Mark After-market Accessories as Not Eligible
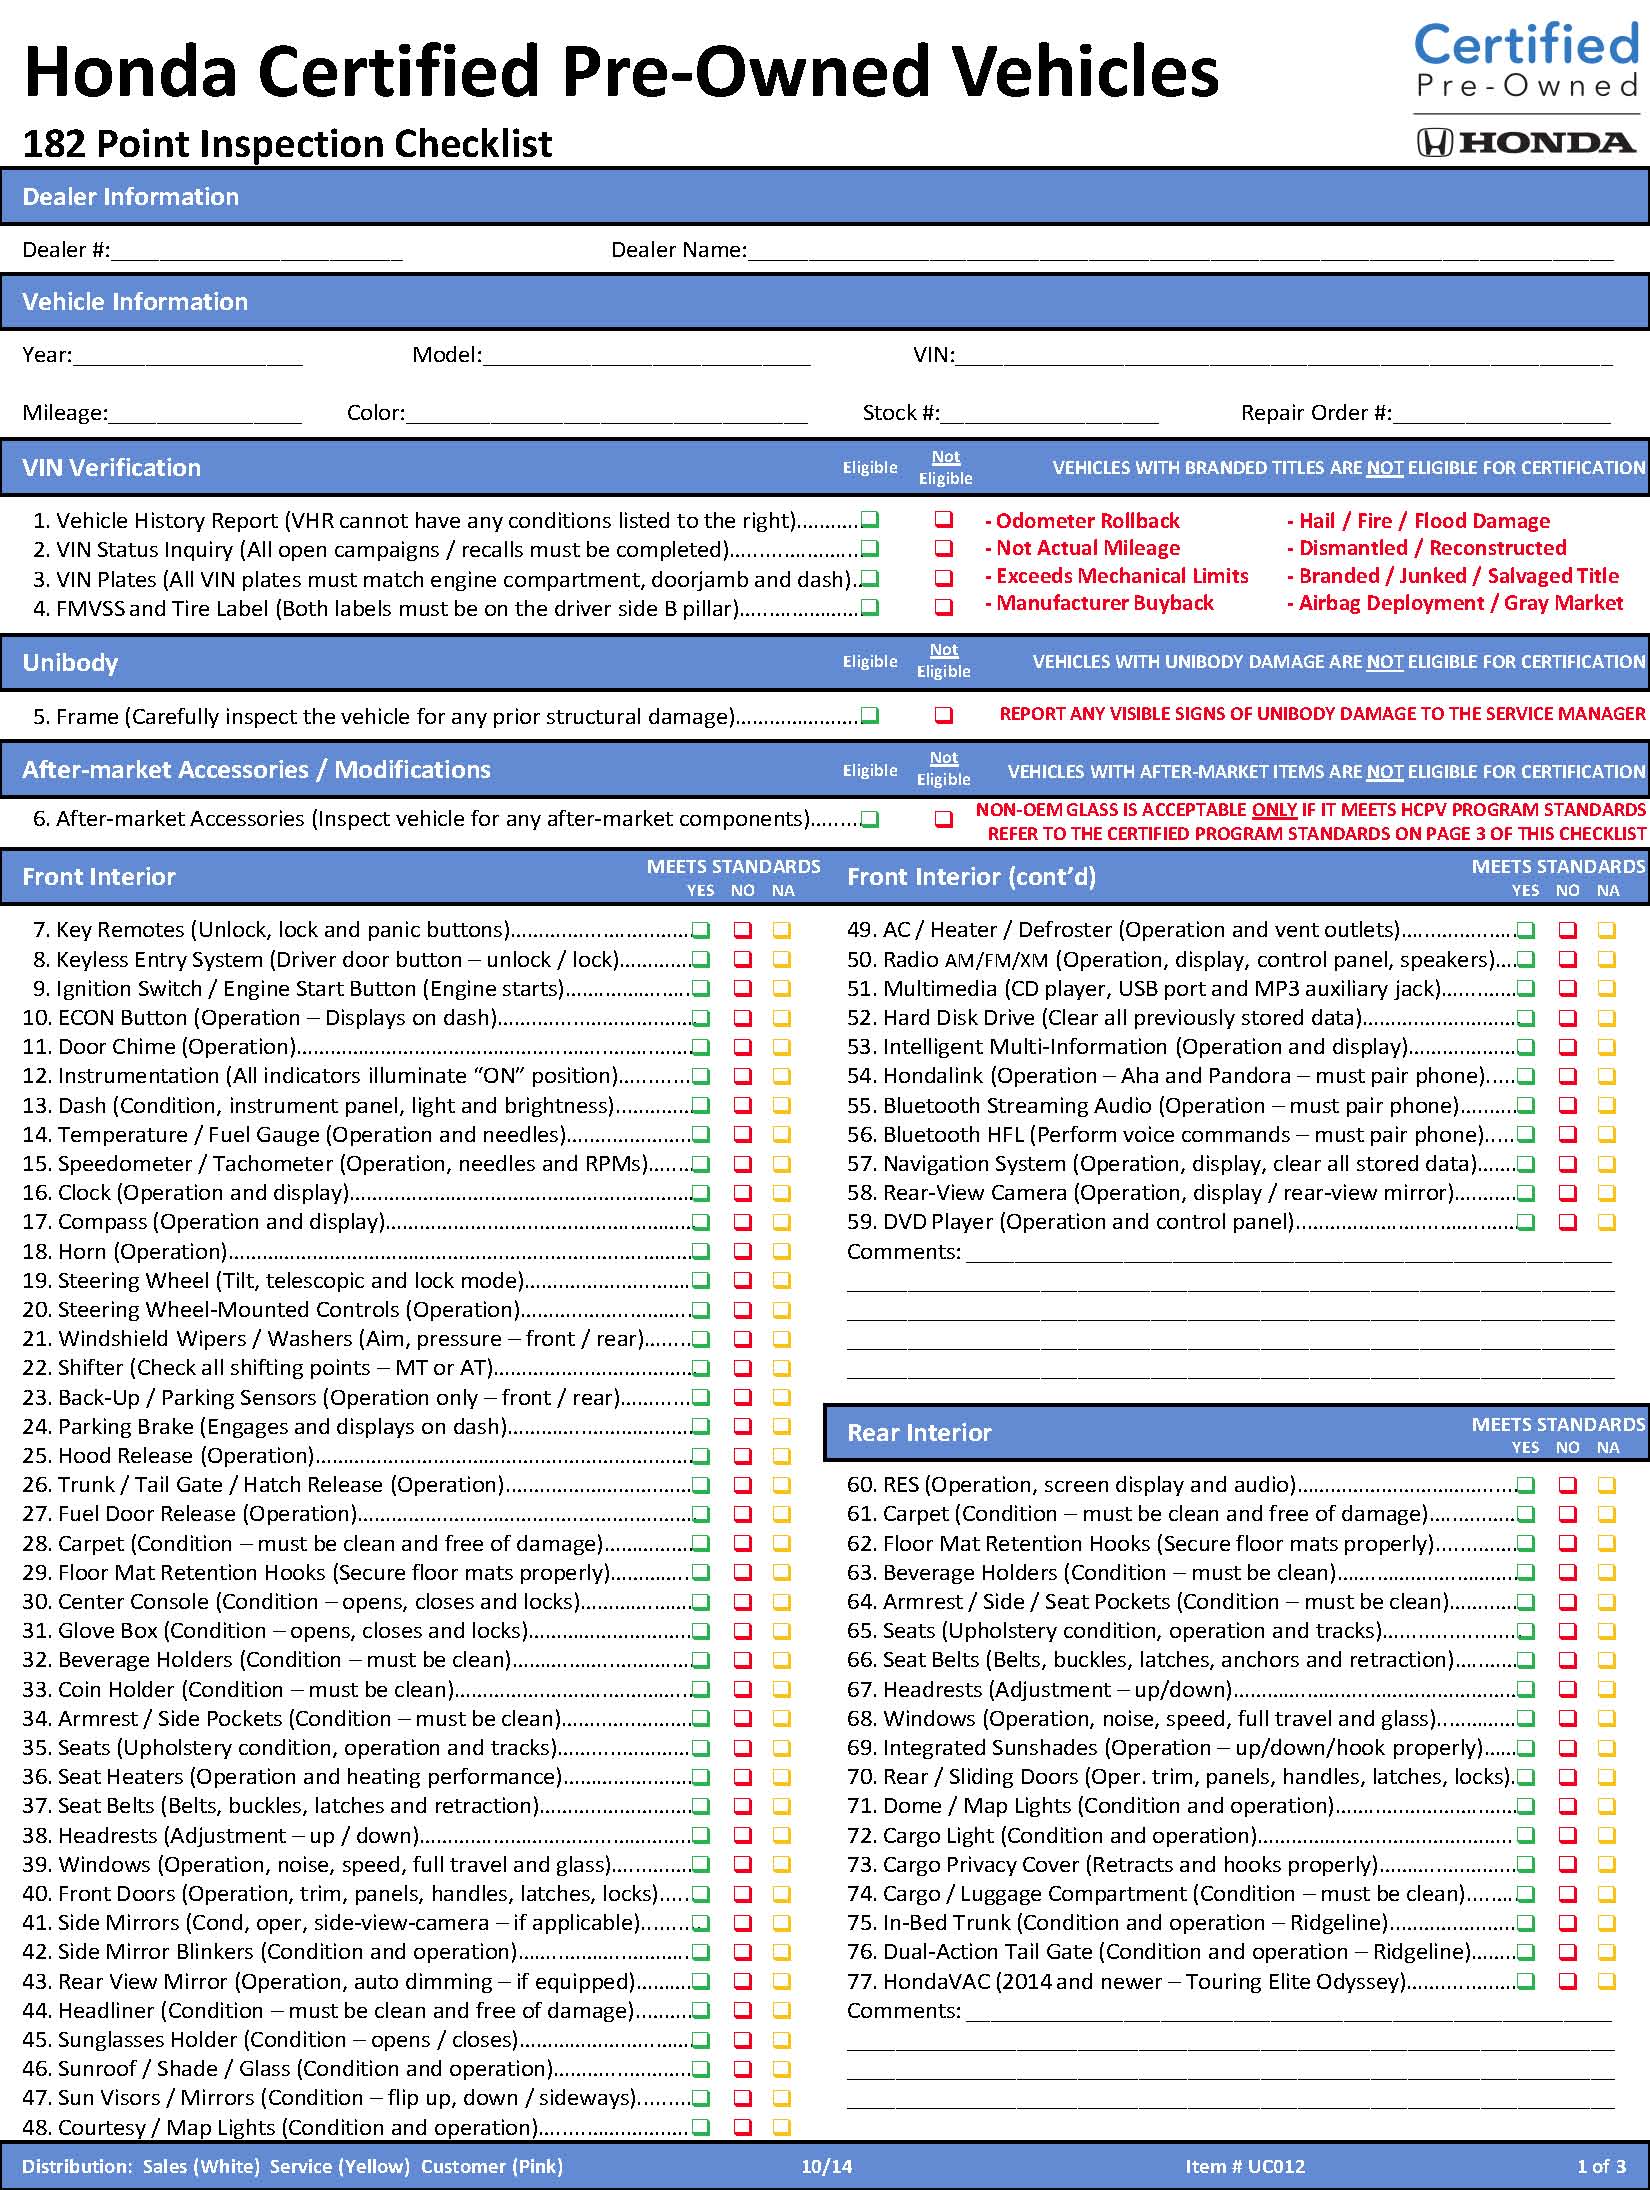 pyautogui.click(x=944, y=819)
